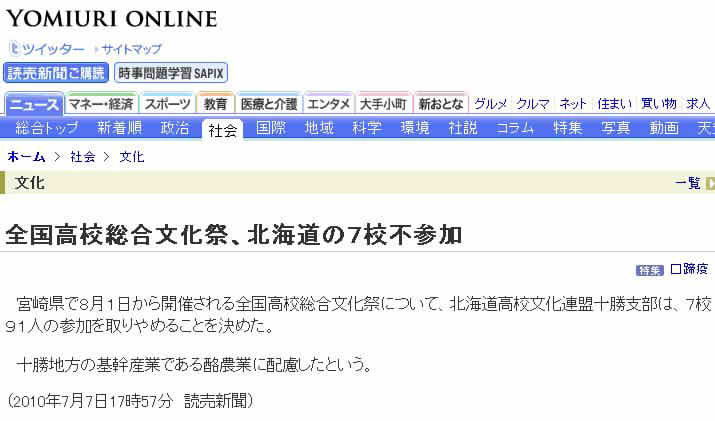
Task: Choose 国際 from the sub-navigation bar
Action: click(x=271, y=128)
